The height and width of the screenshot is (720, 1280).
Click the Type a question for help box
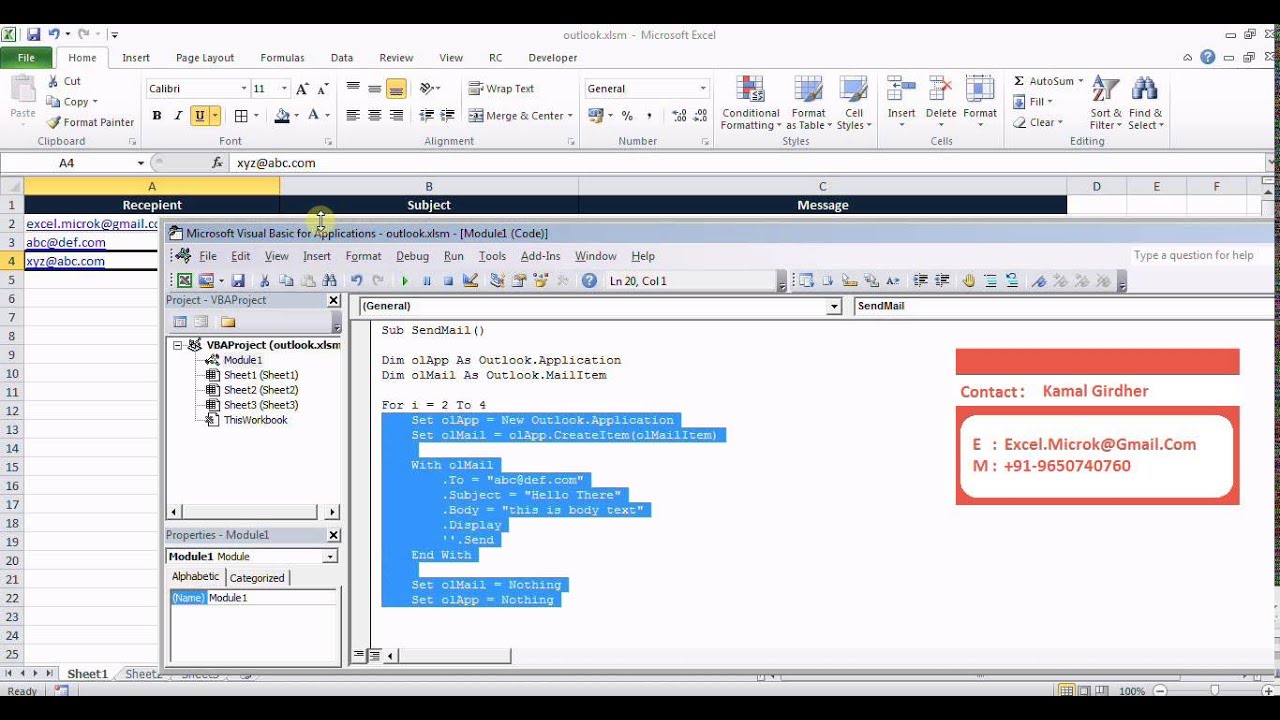(1196, 255)
